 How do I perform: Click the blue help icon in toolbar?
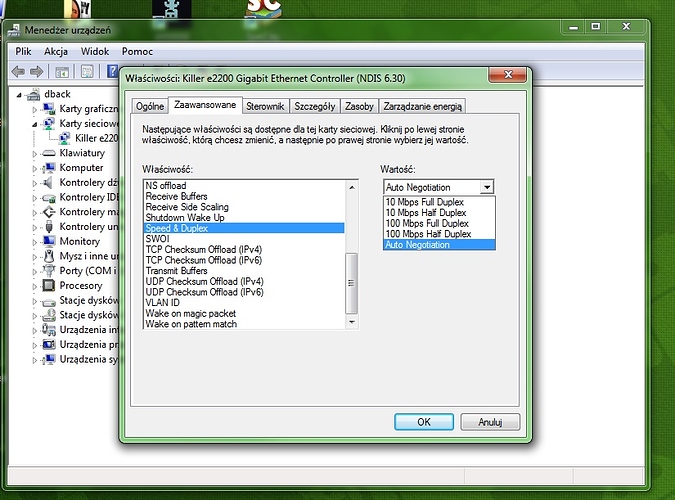112,71
